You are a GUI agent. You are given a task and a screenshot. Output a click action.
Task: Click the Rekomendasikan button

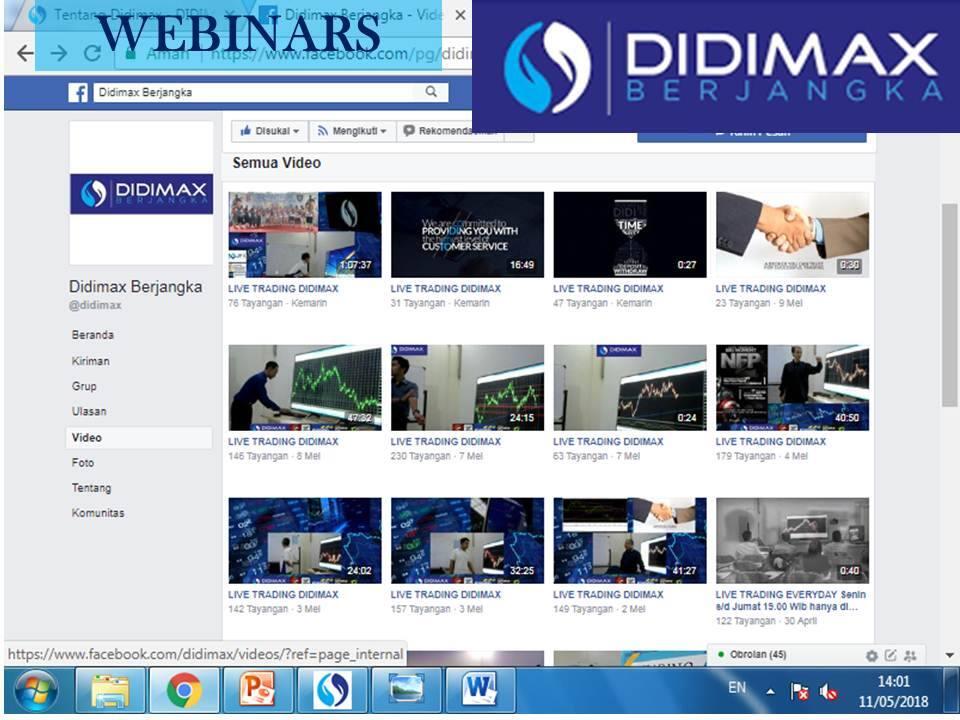tap(451, 131)
